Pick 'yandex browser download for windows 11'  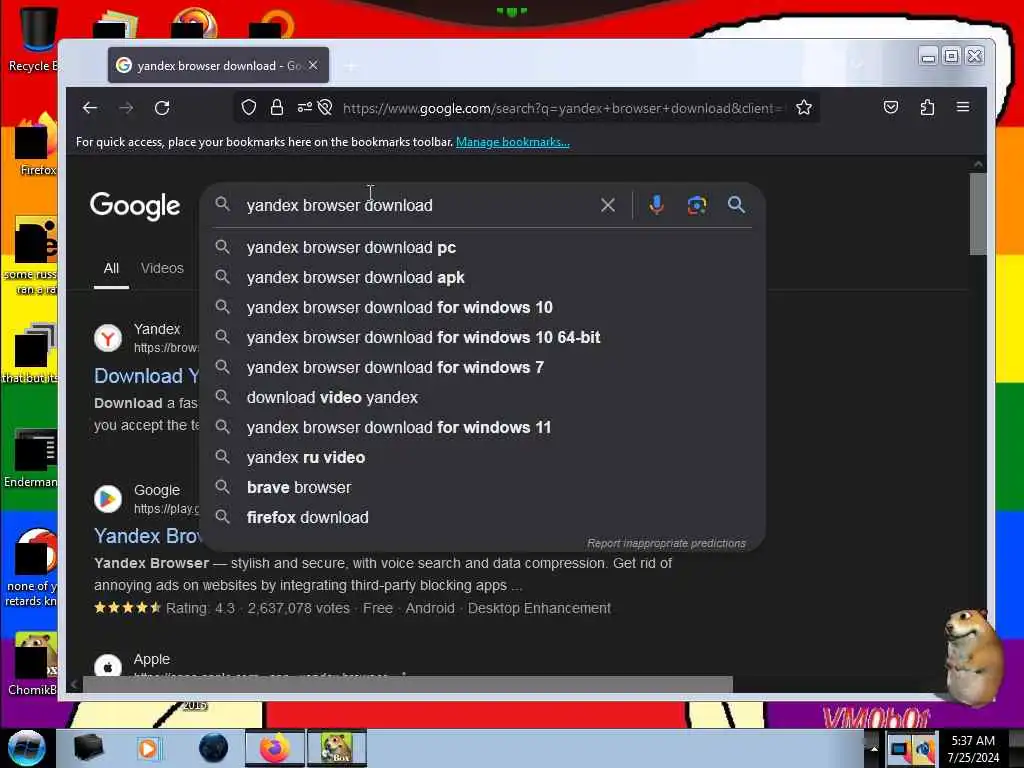tap(483, 428)
